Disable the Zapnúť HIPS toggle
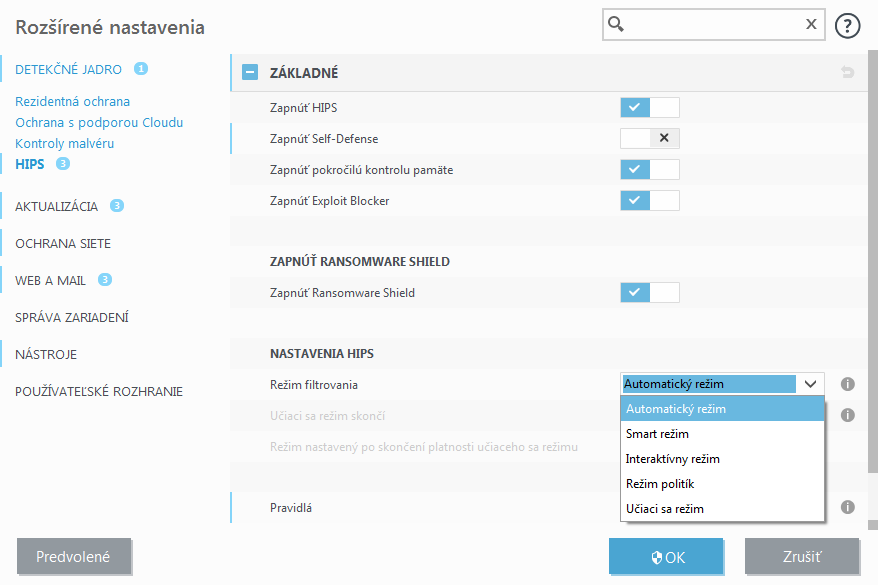Image resolution: width=878 pixels, height=585 pixels. click(649, 108)
